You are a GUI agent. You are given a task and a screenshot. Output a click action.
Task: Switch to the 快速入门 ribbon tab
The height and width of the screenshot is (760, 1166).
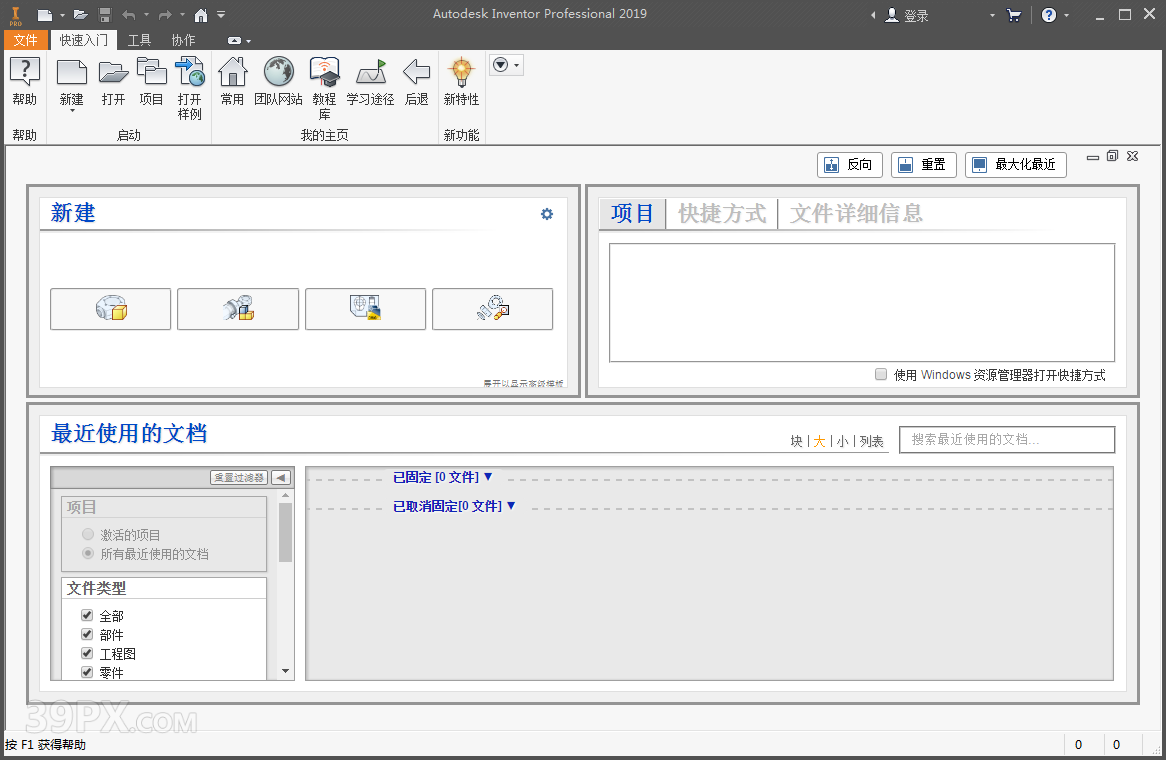83,40
